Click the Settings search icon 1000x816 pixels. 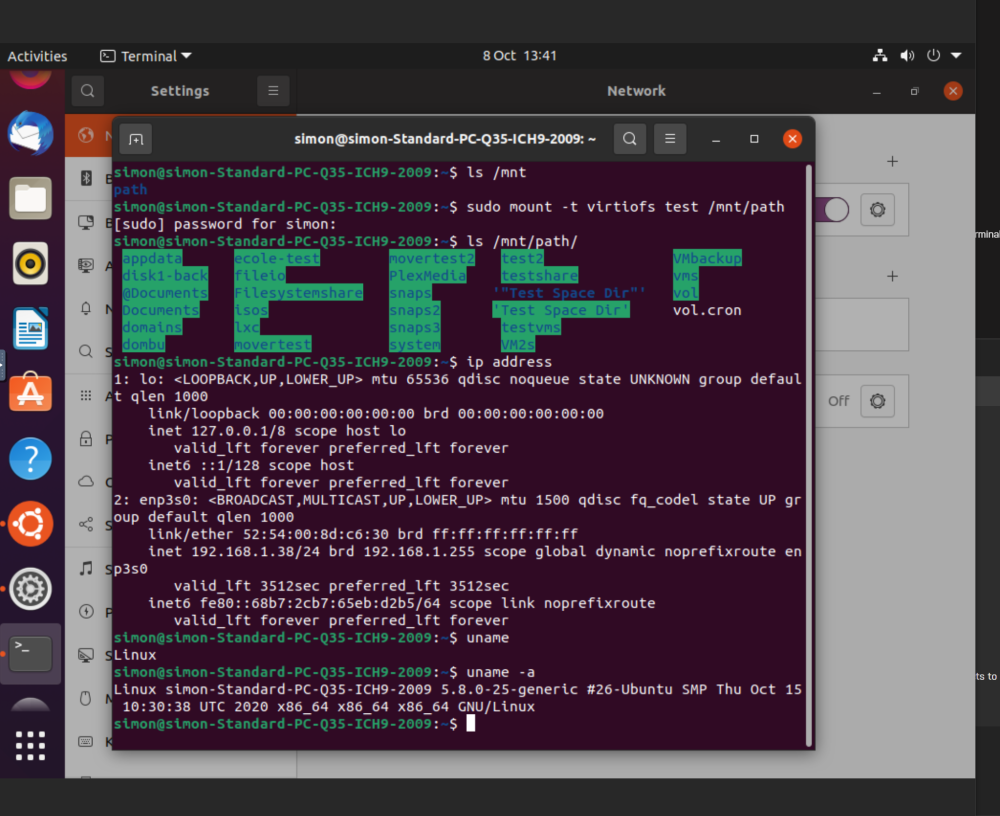[x=88, y=91]
